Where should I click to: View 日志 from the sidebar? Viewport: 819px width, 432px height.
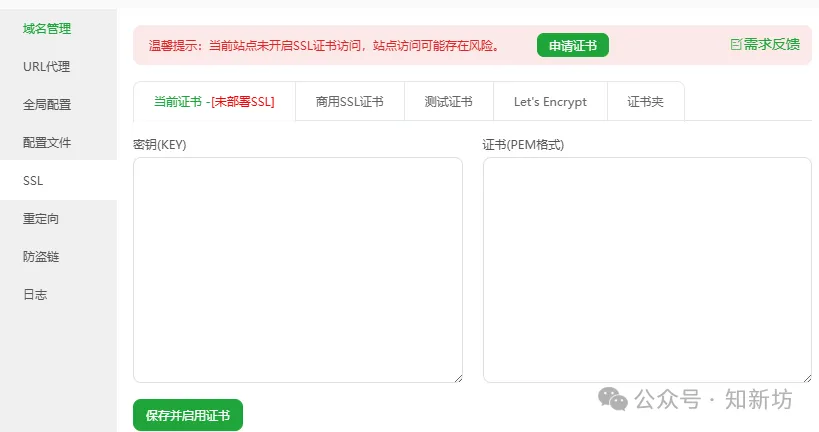coord(35,295)
